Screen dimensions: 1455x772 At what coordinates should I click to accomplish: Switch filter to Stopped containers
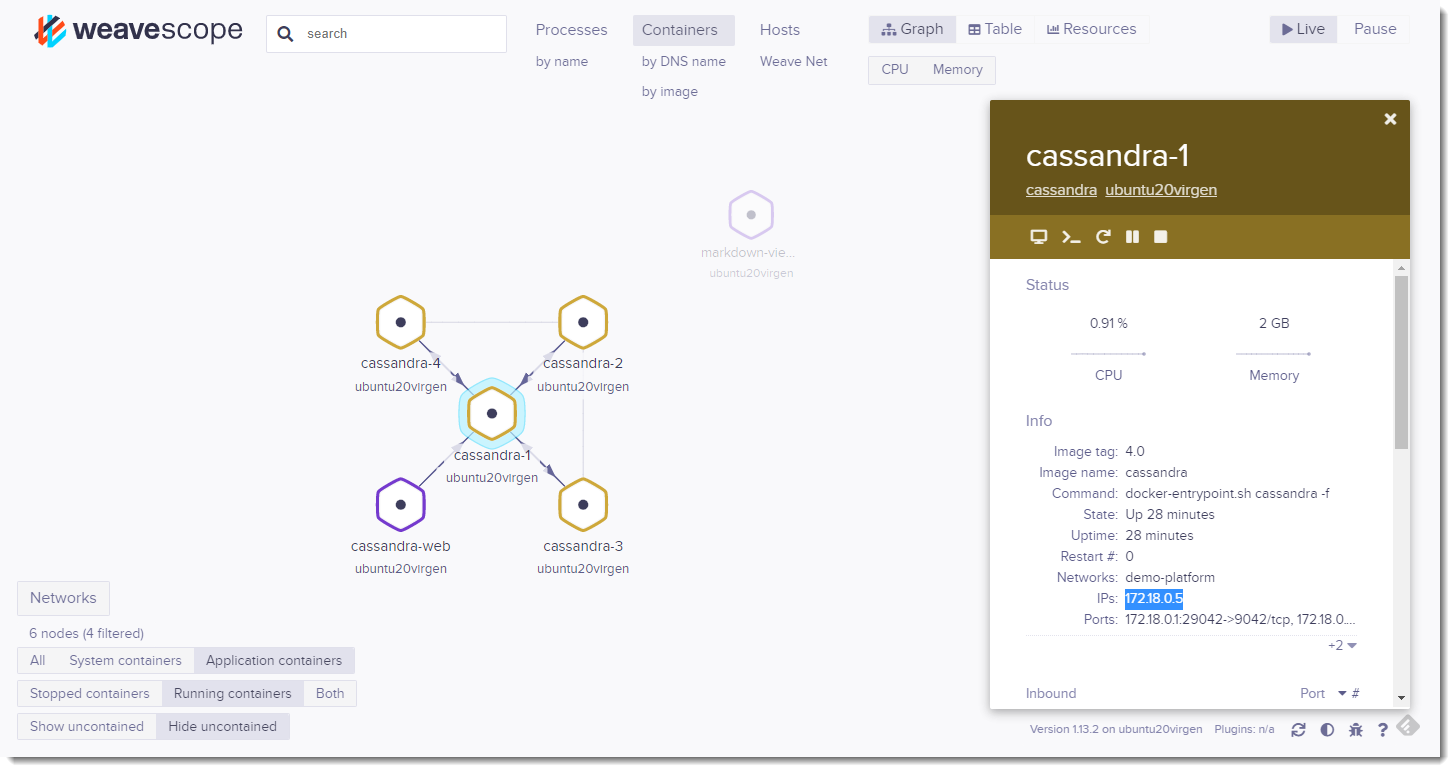point(89,694)
